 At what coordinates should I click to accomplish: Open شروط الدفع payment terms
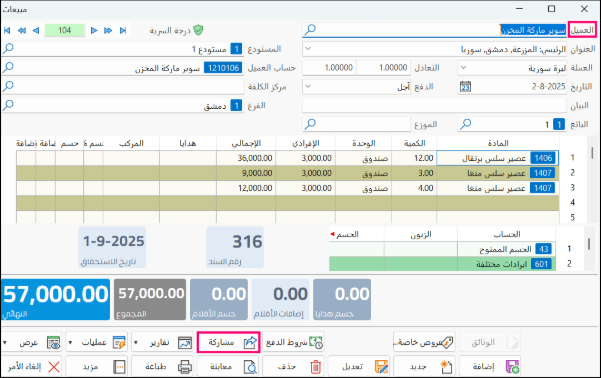(294, 342)
